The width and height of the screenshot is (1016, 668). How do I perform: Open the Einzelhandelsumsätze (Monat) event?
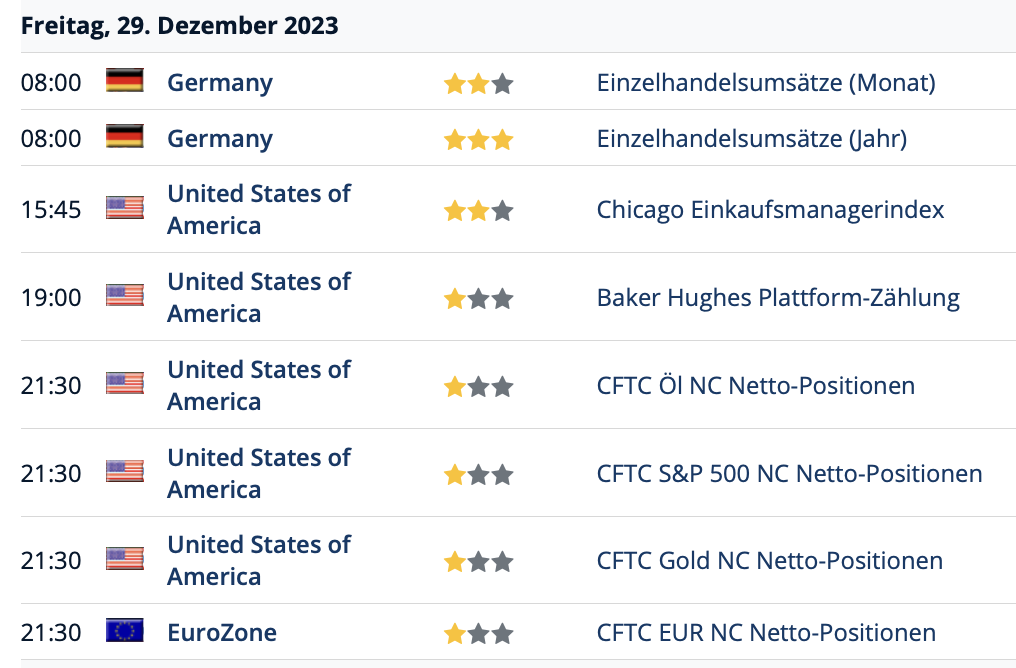[x=766, y=83]
